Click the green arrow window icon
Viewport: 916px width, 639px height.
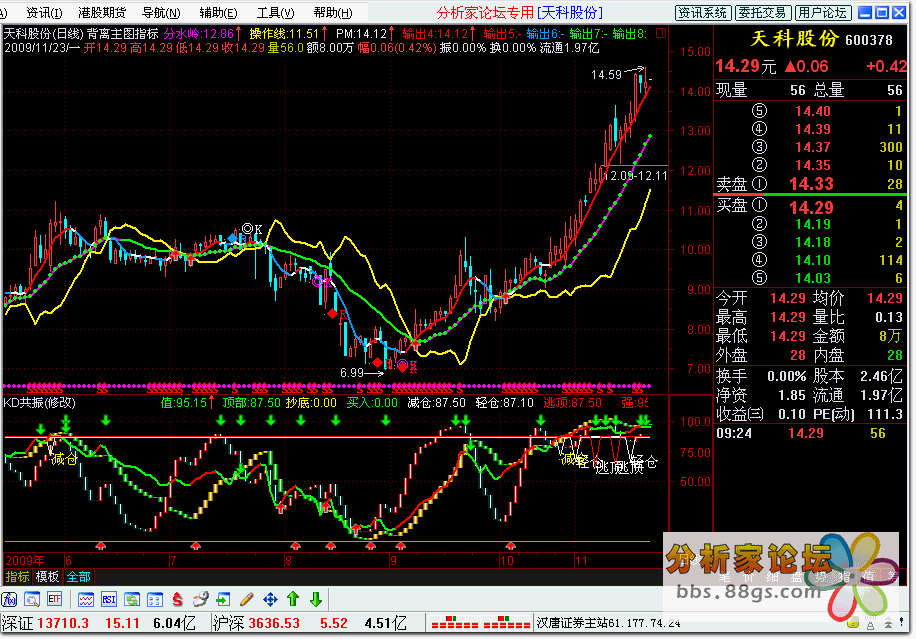(x=223, y=599)
